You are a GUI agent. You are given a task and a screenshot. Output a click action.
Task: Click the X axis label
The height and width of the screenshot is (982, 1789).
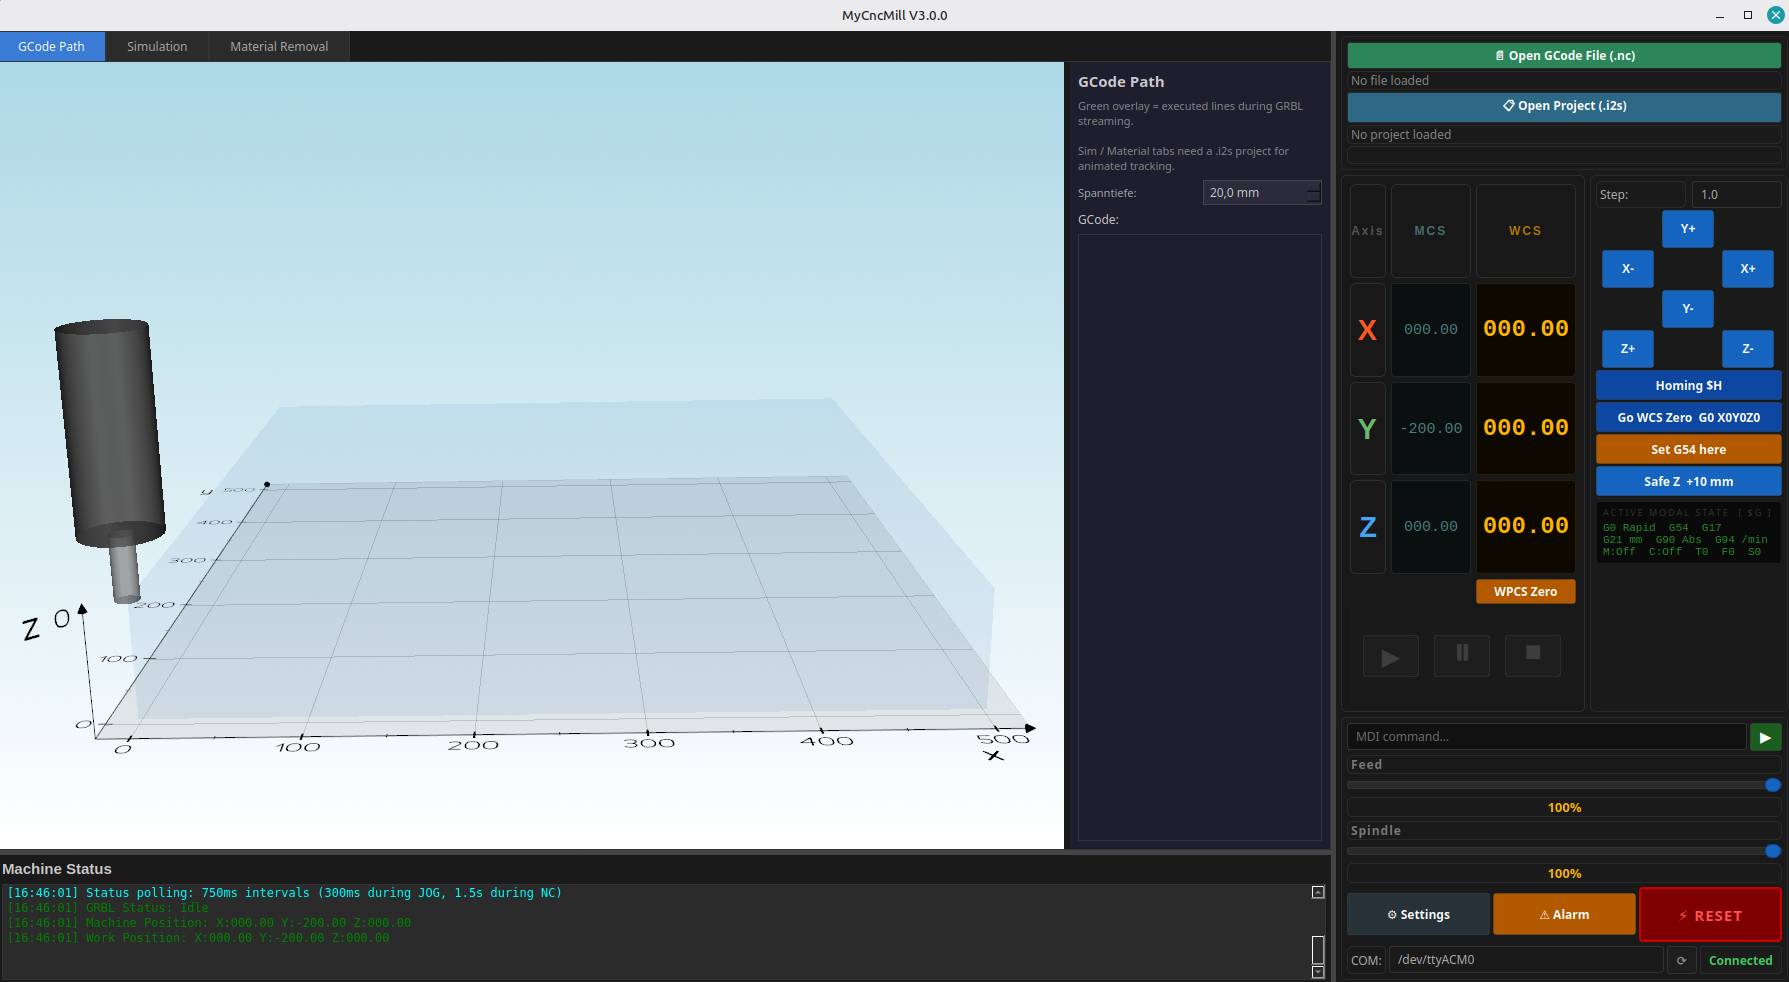coord(1368,330)
